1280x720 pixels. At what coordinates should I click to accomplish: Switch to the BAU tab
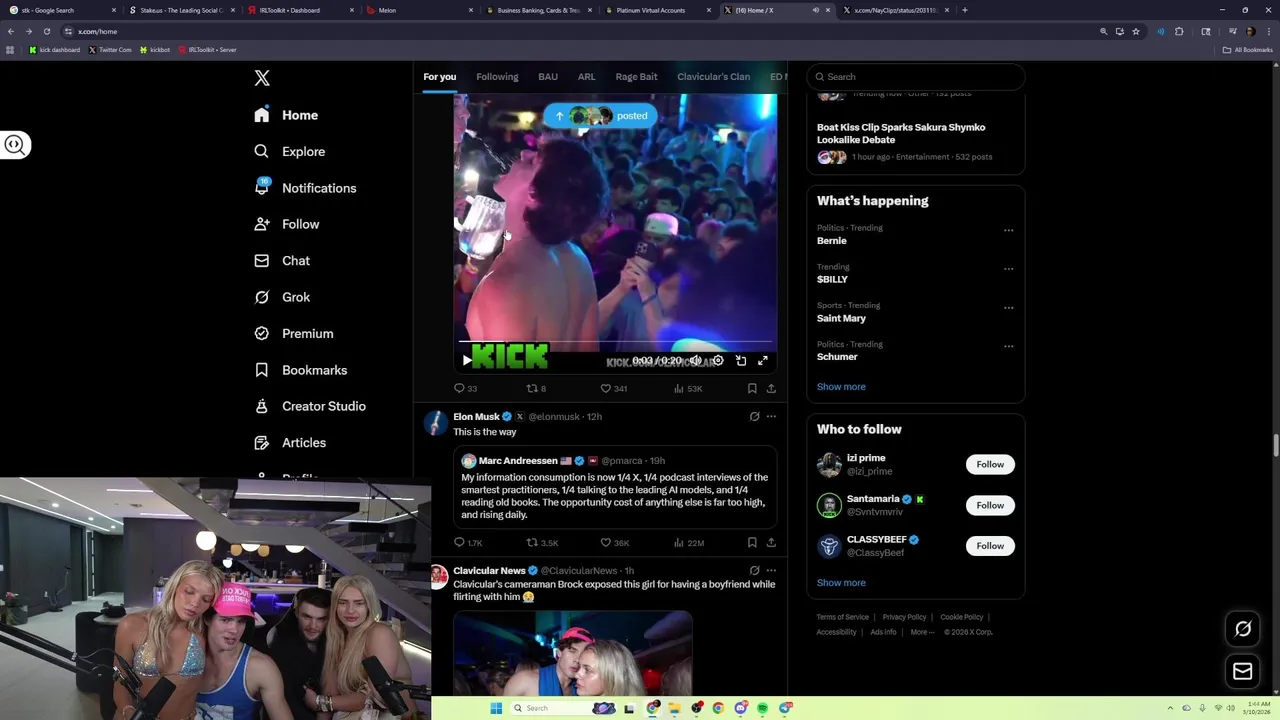[x=548, y=77]
